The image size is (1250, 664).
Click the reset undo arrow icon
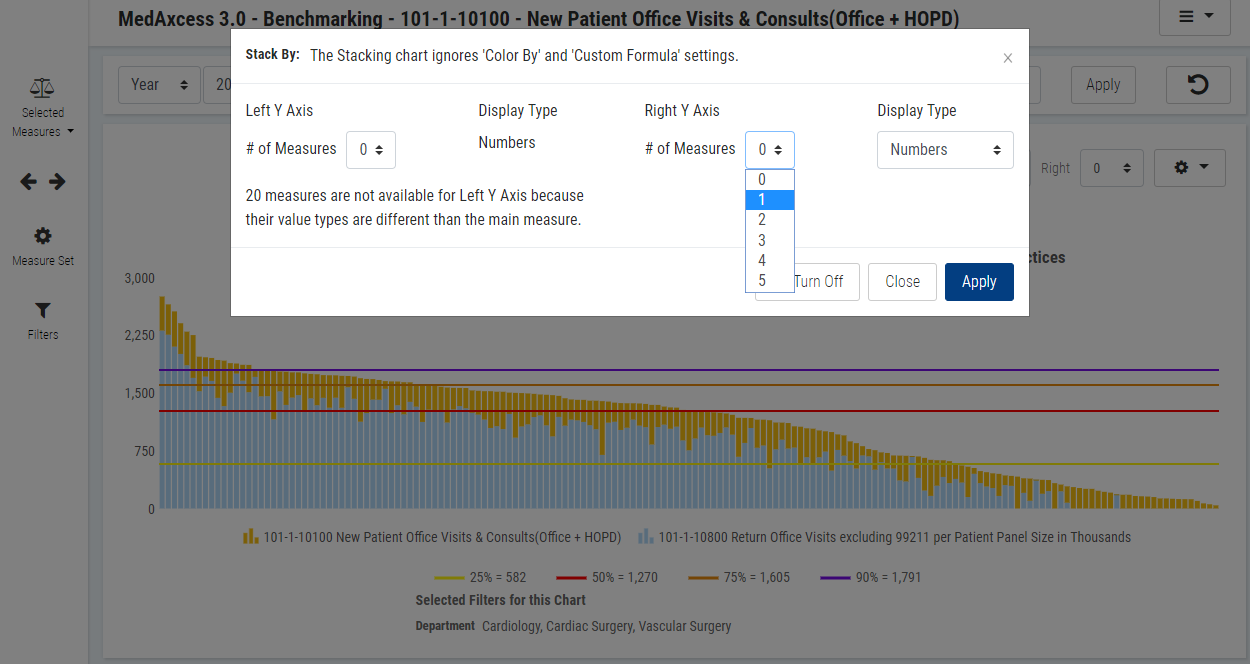tap(1196, 85)
